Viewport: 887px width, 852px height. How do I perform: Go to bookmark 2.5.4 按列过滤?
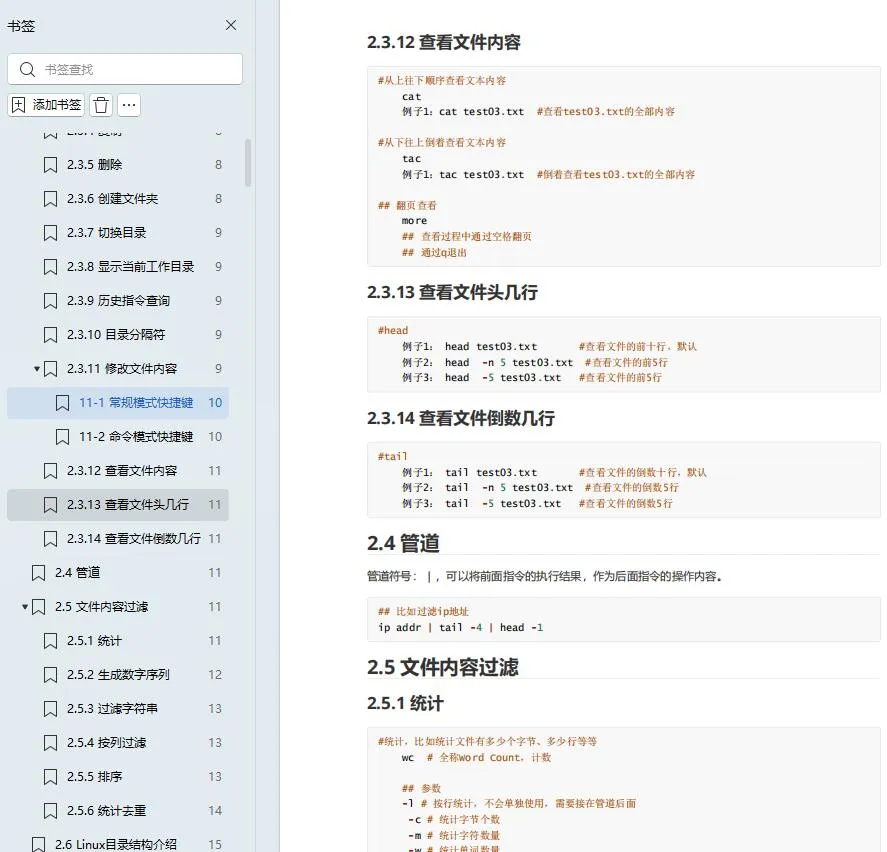click(118, 742)
